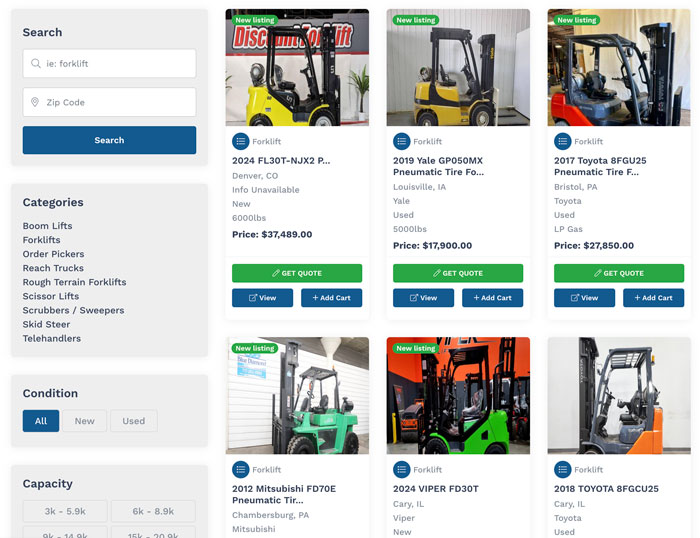Image resolution: width=700 pixels, height=538 pixels.
Task: View the 2019 Yale GP050MX listing
Action: click(x=423, y=298)
